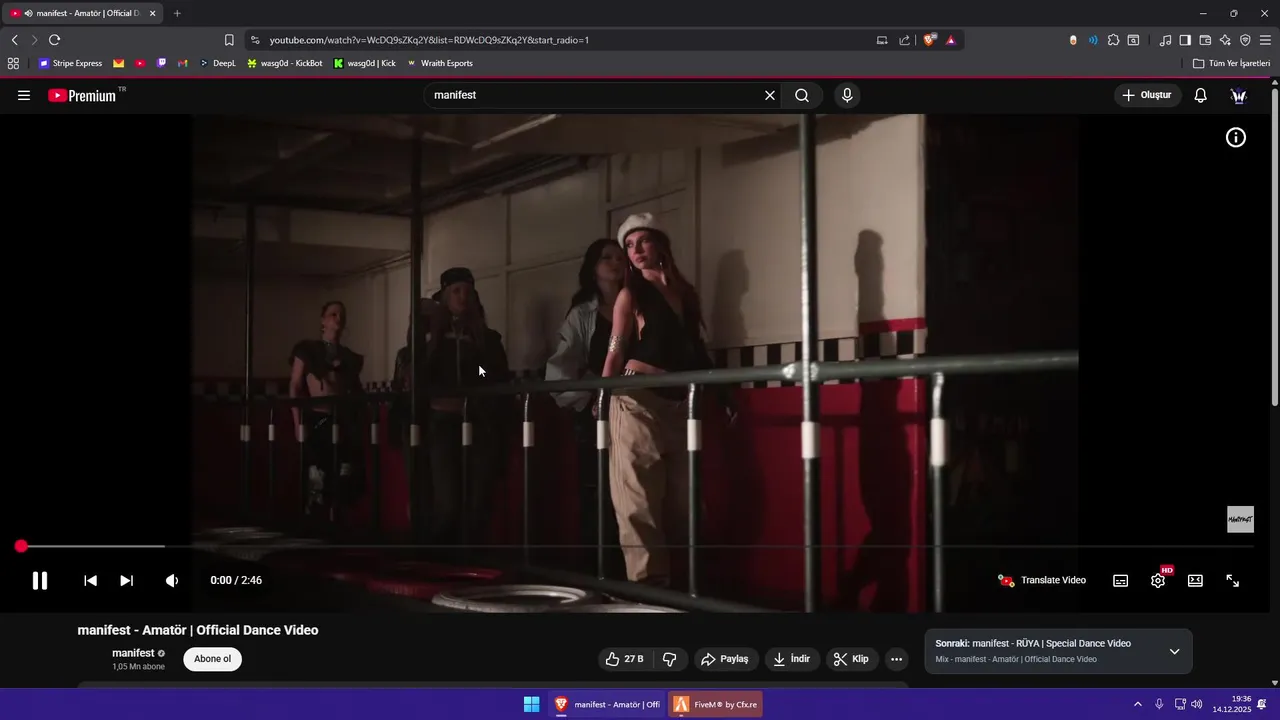
Task: Open the Twitch bookmark icon
Action: point(161,63)
